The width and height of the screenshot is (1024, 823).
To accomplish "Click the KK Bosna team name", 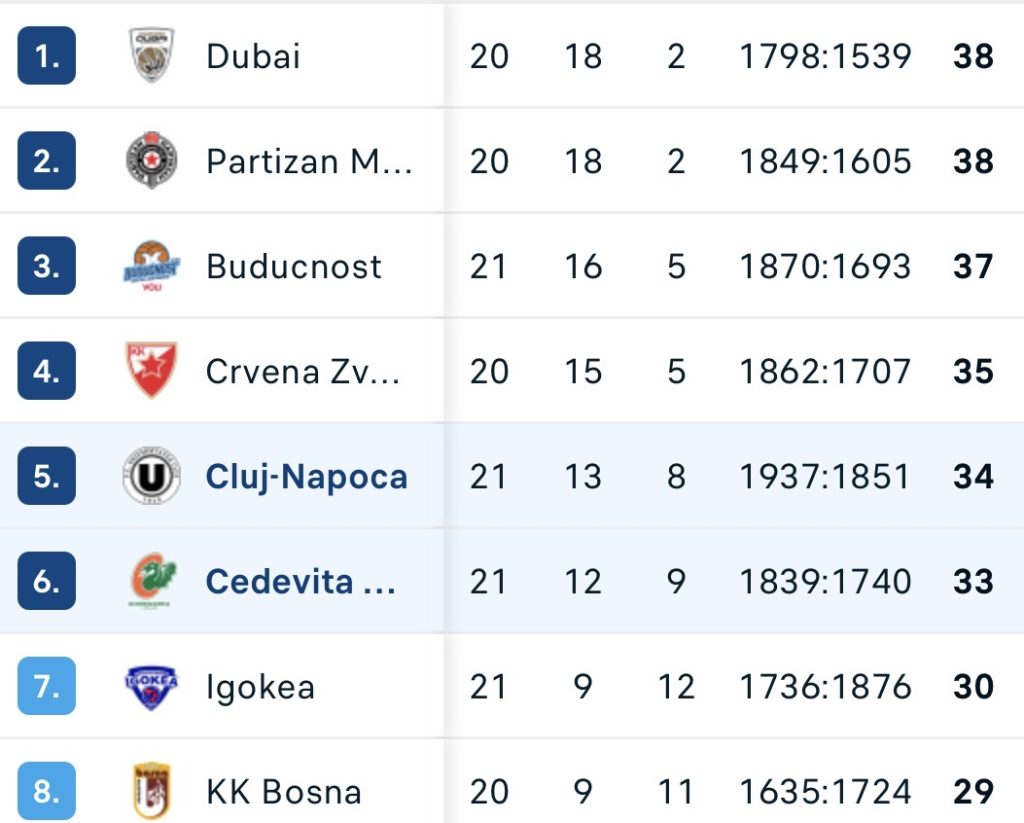I will [x=283, y=792].
